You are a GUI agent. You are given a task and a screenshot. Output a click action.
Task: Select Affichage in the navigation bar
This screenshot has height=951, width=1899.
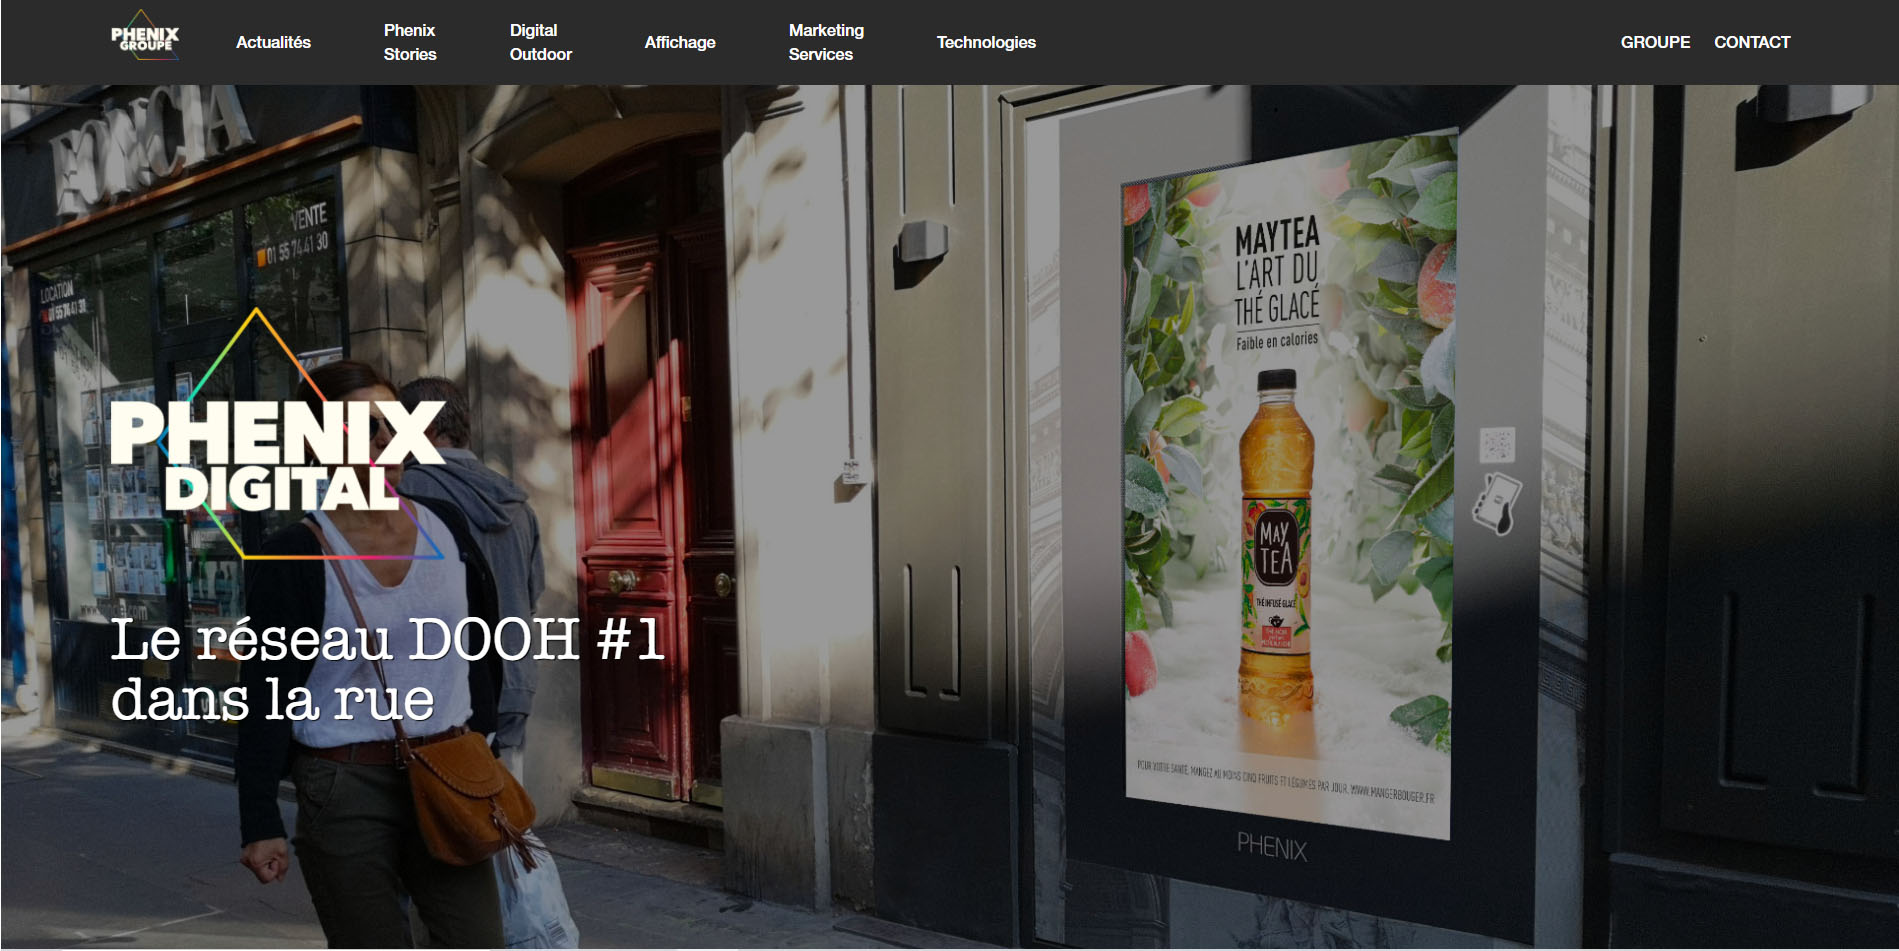click(x=680, y=42)
